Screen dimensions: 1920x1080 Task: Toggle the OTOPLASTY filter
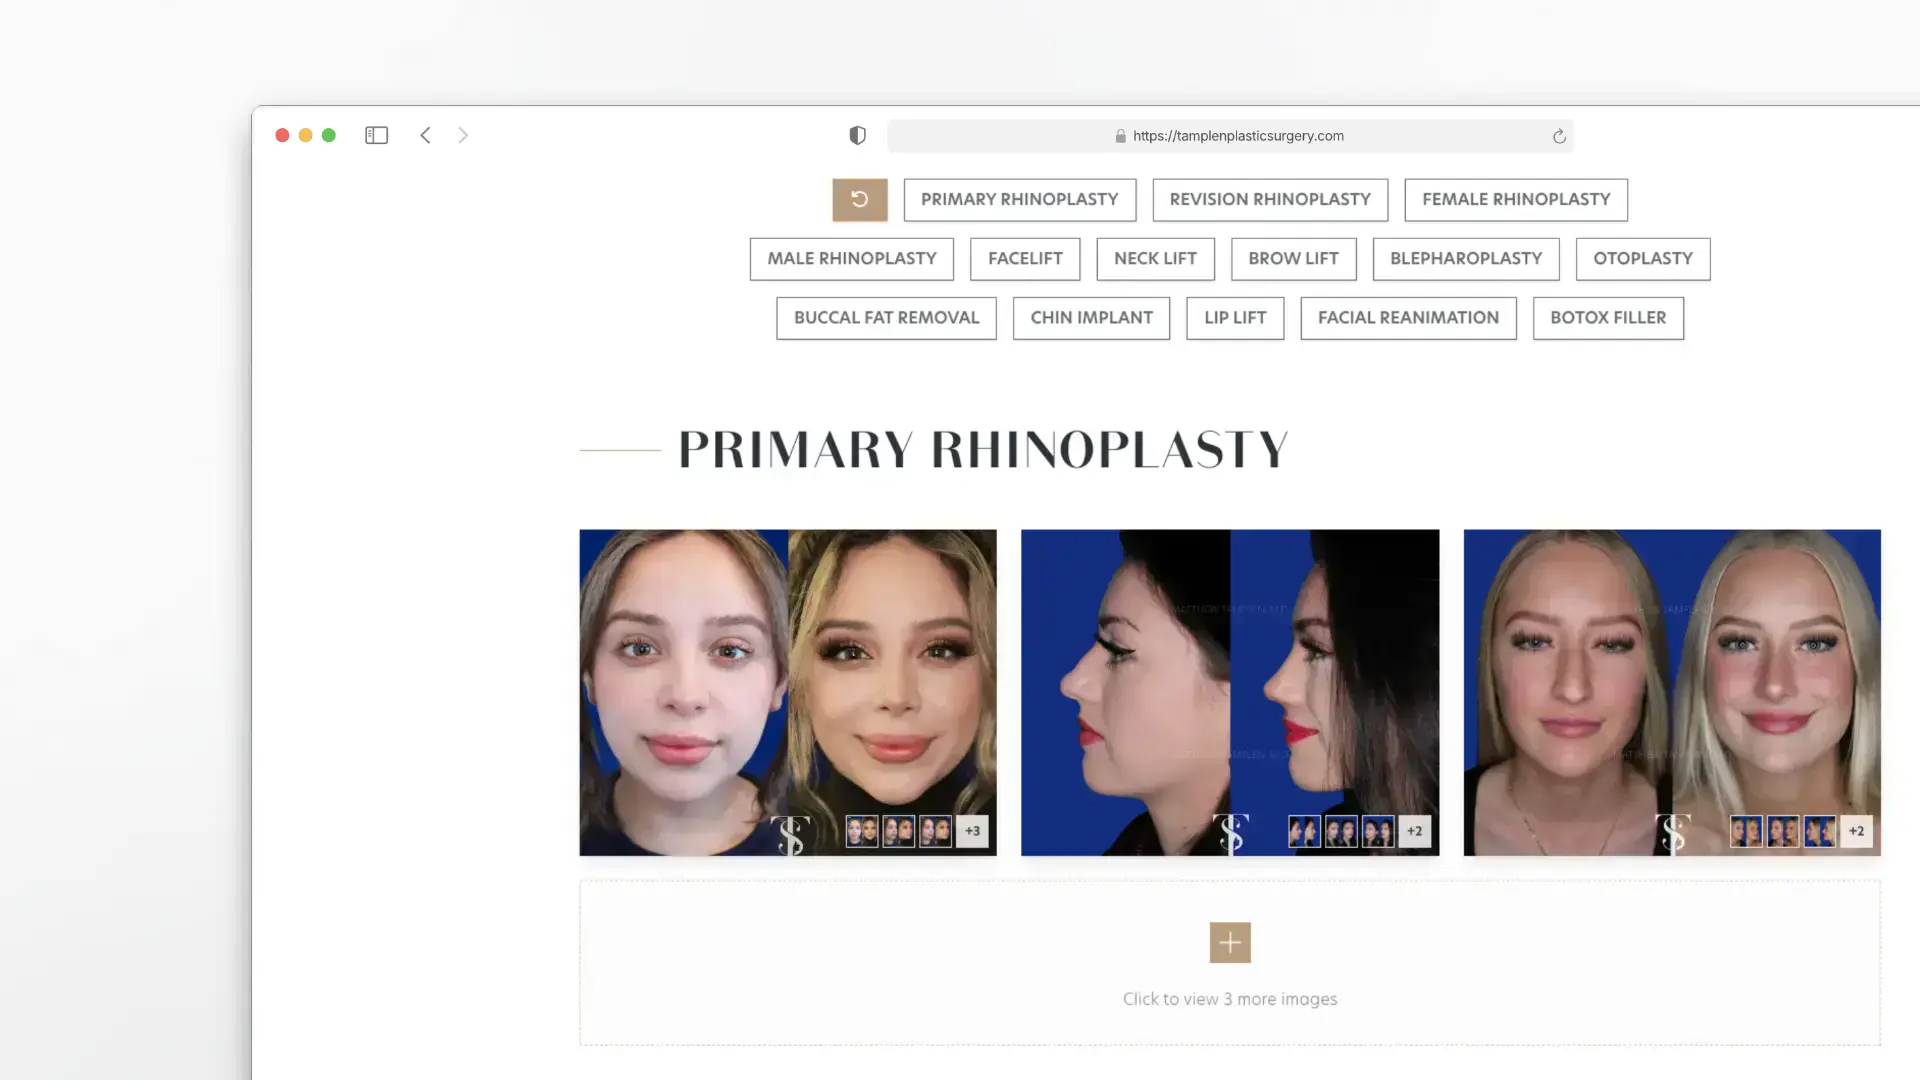point(1643,258)
